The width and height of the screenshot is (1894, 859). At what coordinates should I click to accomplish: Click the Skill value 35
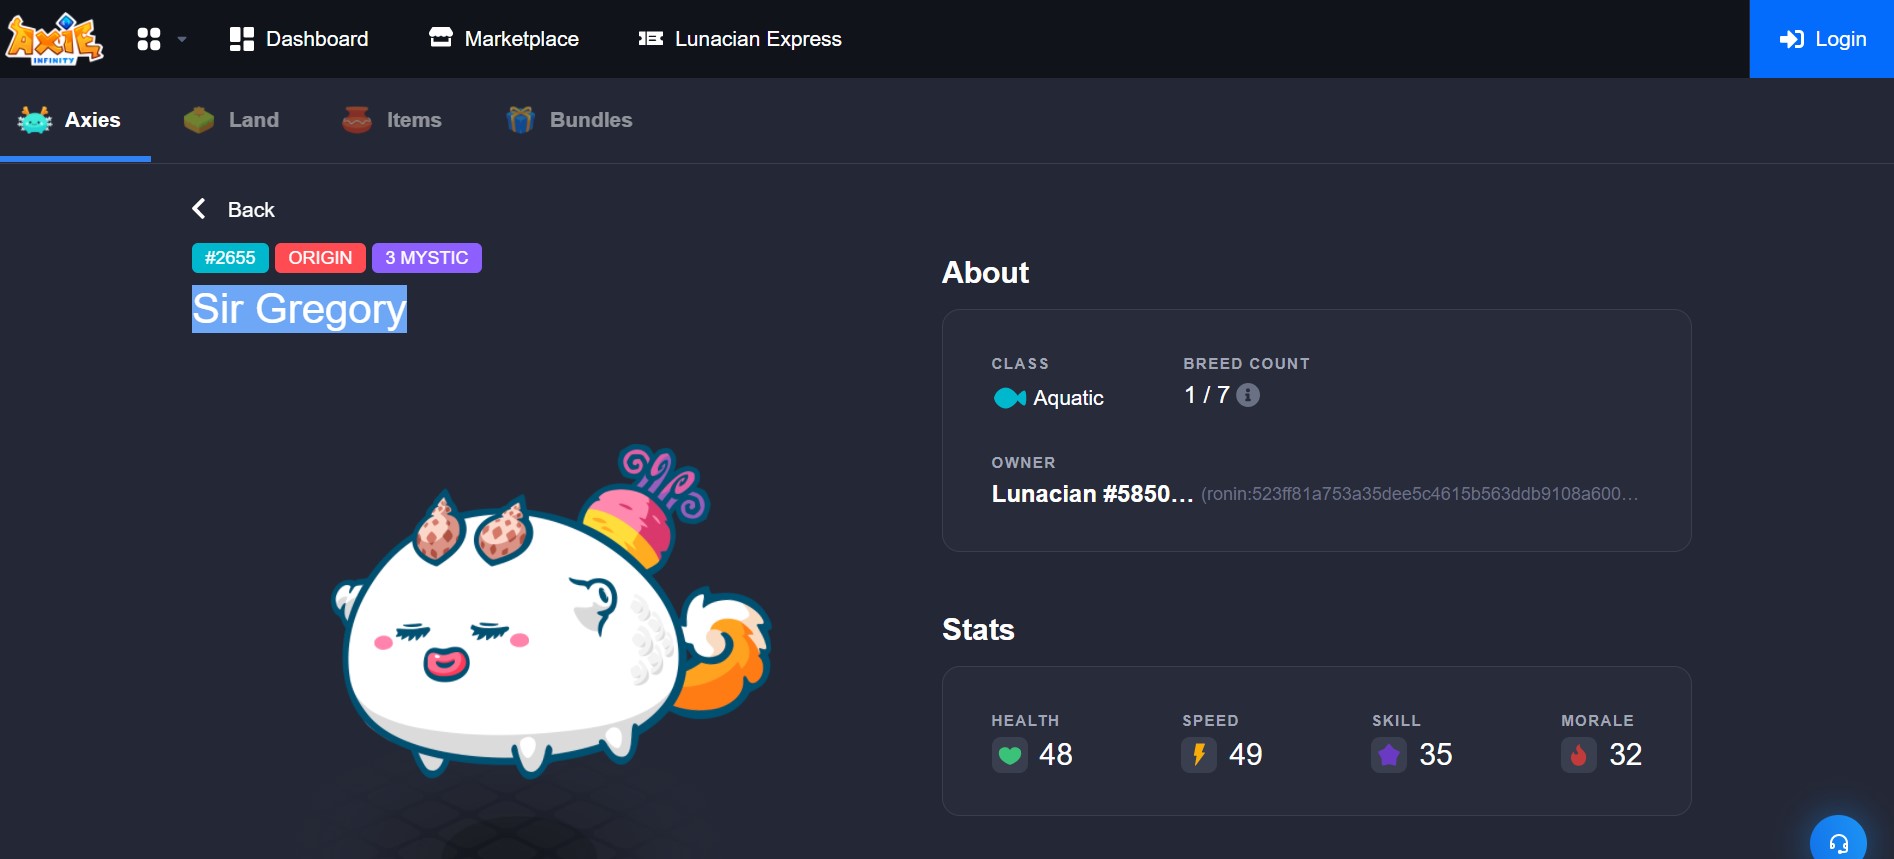point(1436,754)
